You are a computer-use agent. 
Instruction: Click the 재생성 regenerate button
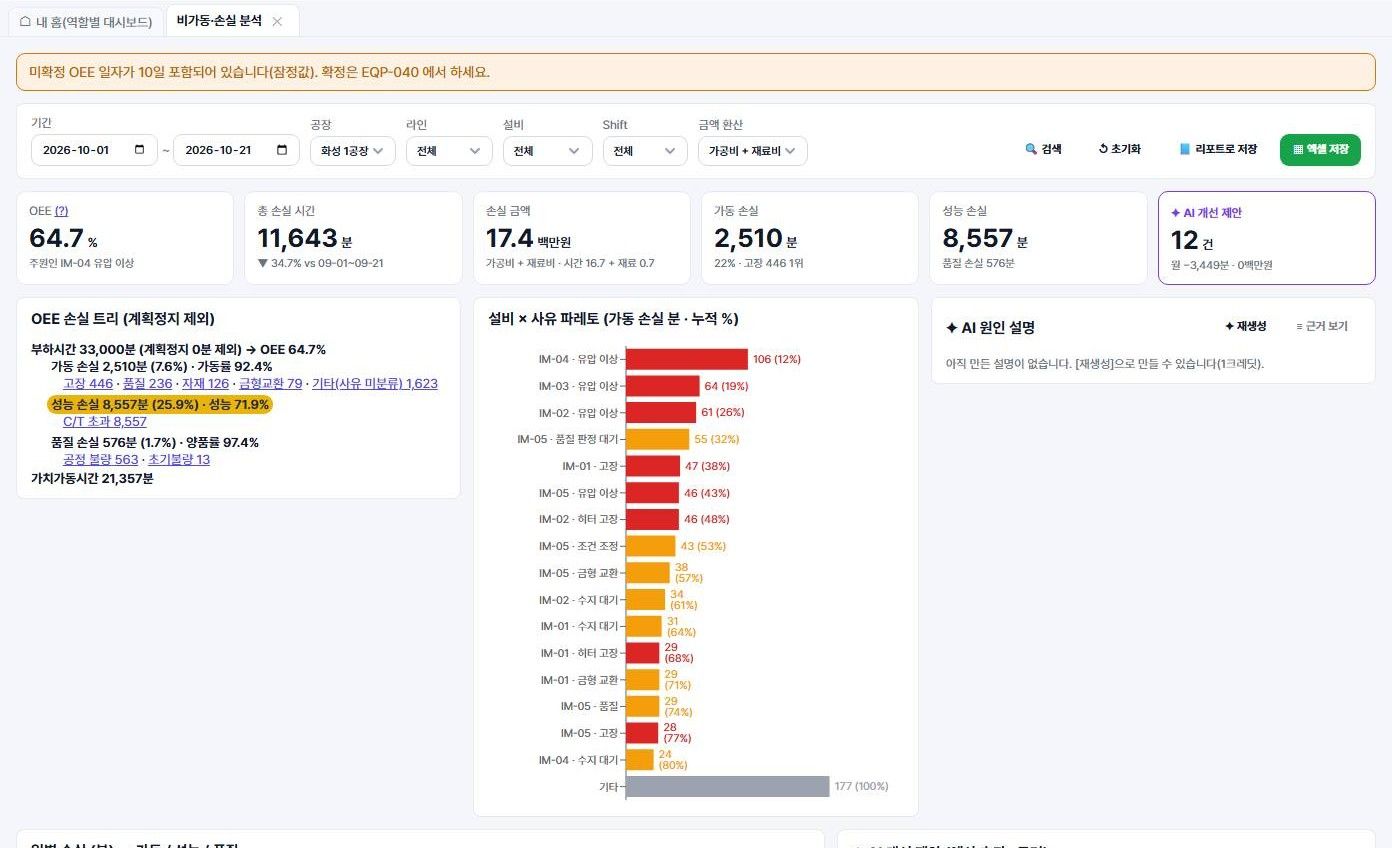point(1245,327)
